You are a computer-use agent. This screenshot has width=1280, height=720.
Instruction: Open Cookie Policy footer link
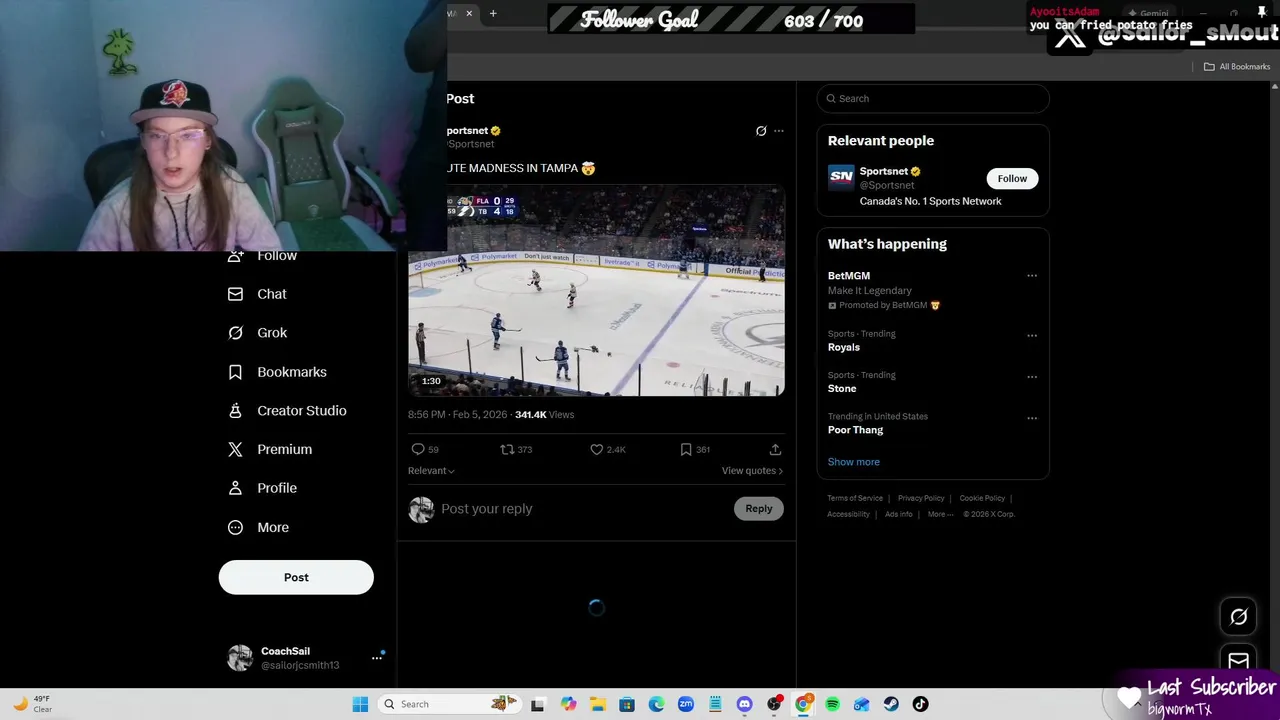click(x=982, y=498)
